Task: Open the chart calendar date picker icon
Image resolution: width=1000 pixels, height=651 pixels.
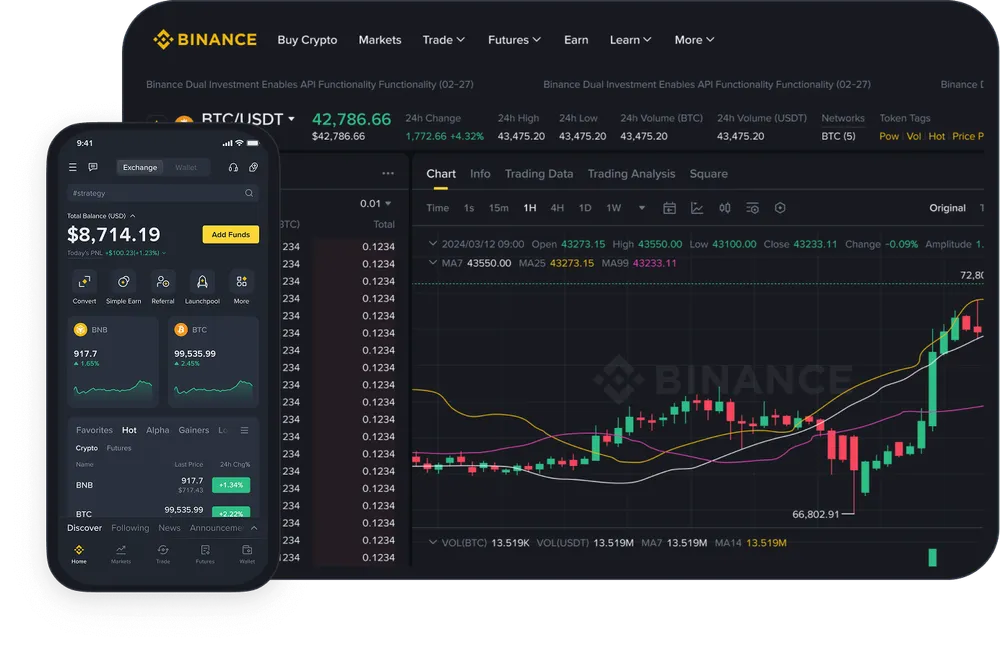Action: click(x=669, y=208)
